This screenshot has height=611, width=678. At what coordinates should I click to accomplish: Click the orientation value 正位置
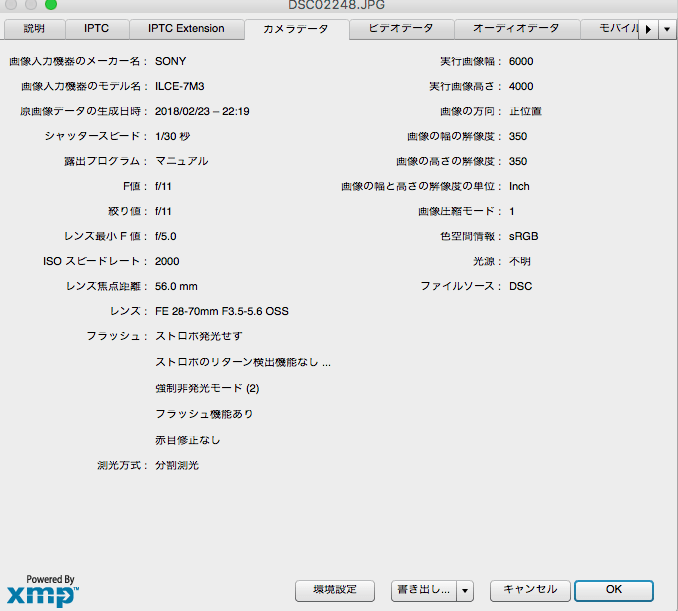pos(525,112)
